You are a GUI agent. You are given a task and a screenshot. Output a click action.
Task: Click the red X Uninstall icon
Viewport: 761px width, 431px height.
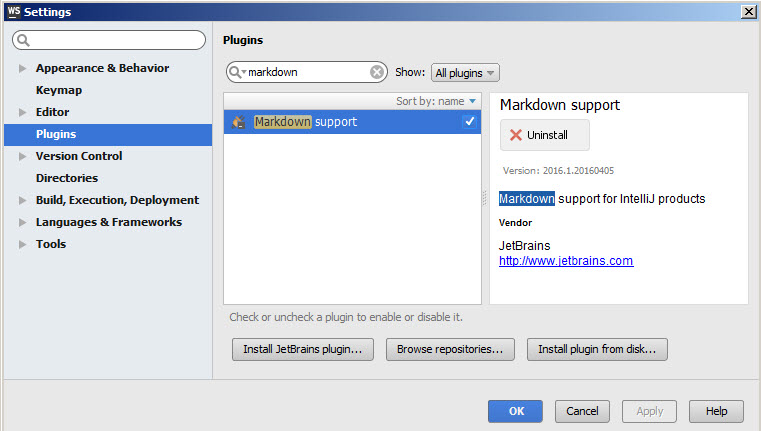(x=516, y=135)
